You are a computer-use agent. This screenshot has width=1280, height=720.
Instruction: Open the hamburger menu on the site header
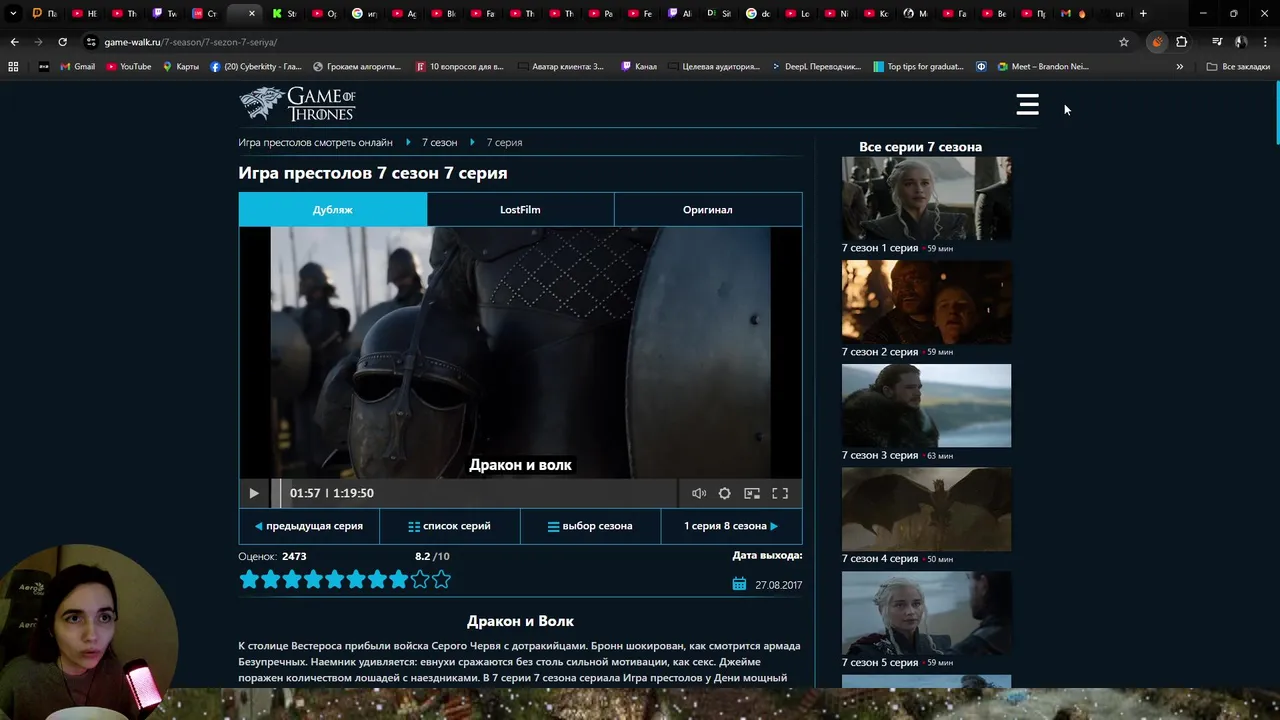(x=1027, y=105)
